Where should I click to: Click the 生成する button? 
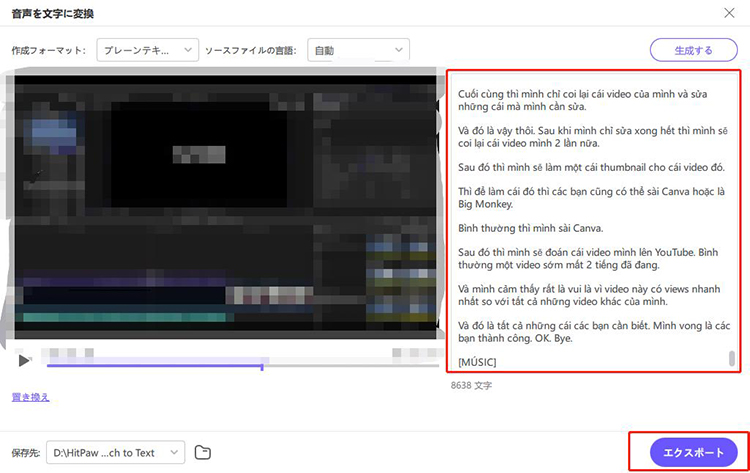click(693, 50)
